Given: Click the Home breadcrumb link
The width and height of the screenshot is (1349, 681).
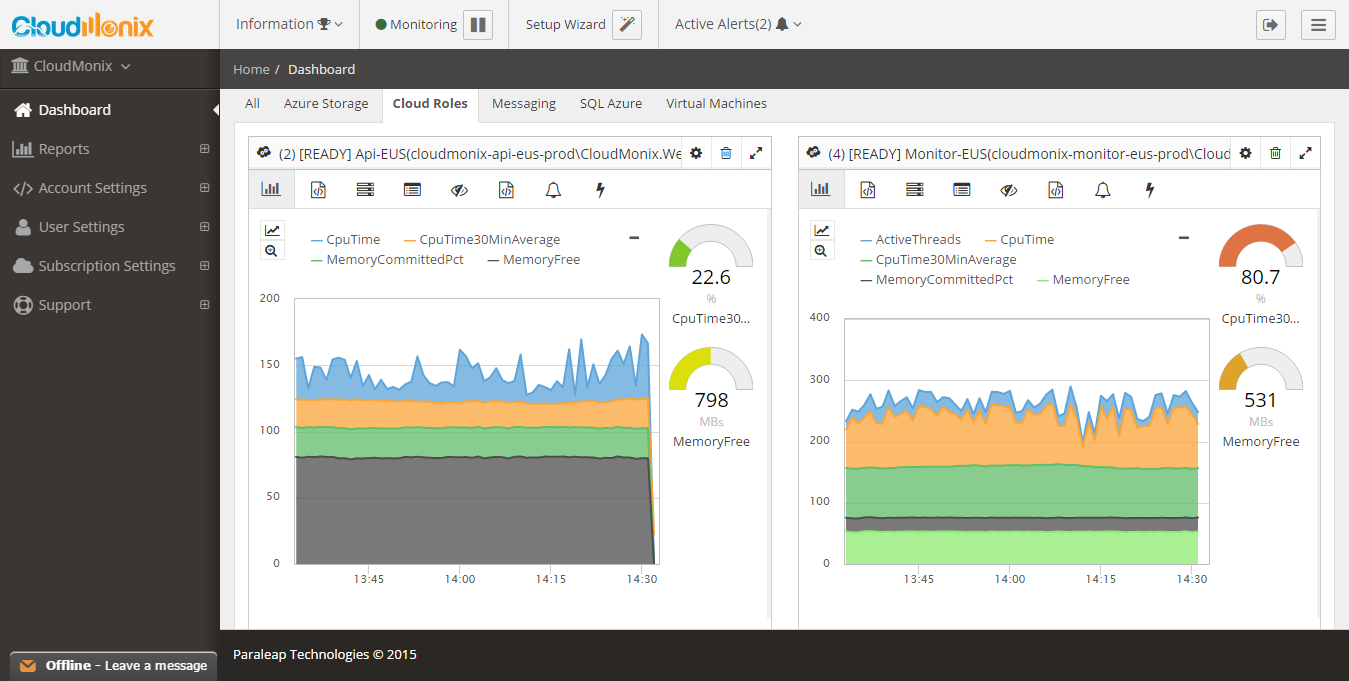Looking at the screenshot, I should tap(251, 70).
